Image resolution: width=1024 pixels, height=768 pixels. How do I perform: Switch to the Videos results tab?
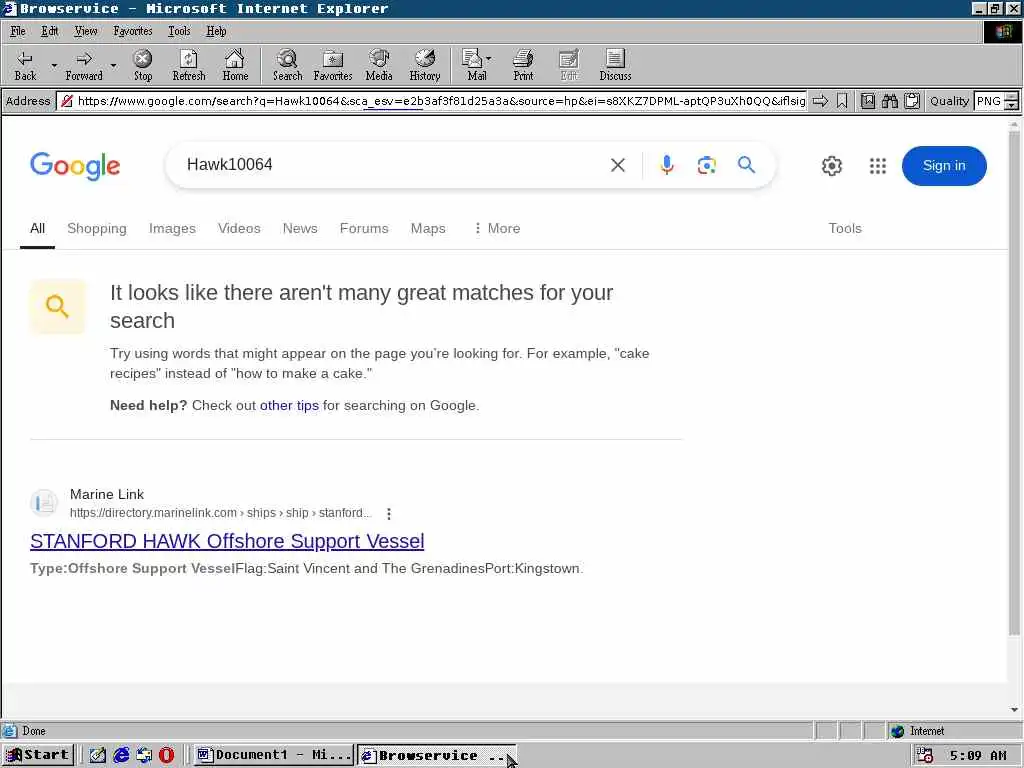239,229
